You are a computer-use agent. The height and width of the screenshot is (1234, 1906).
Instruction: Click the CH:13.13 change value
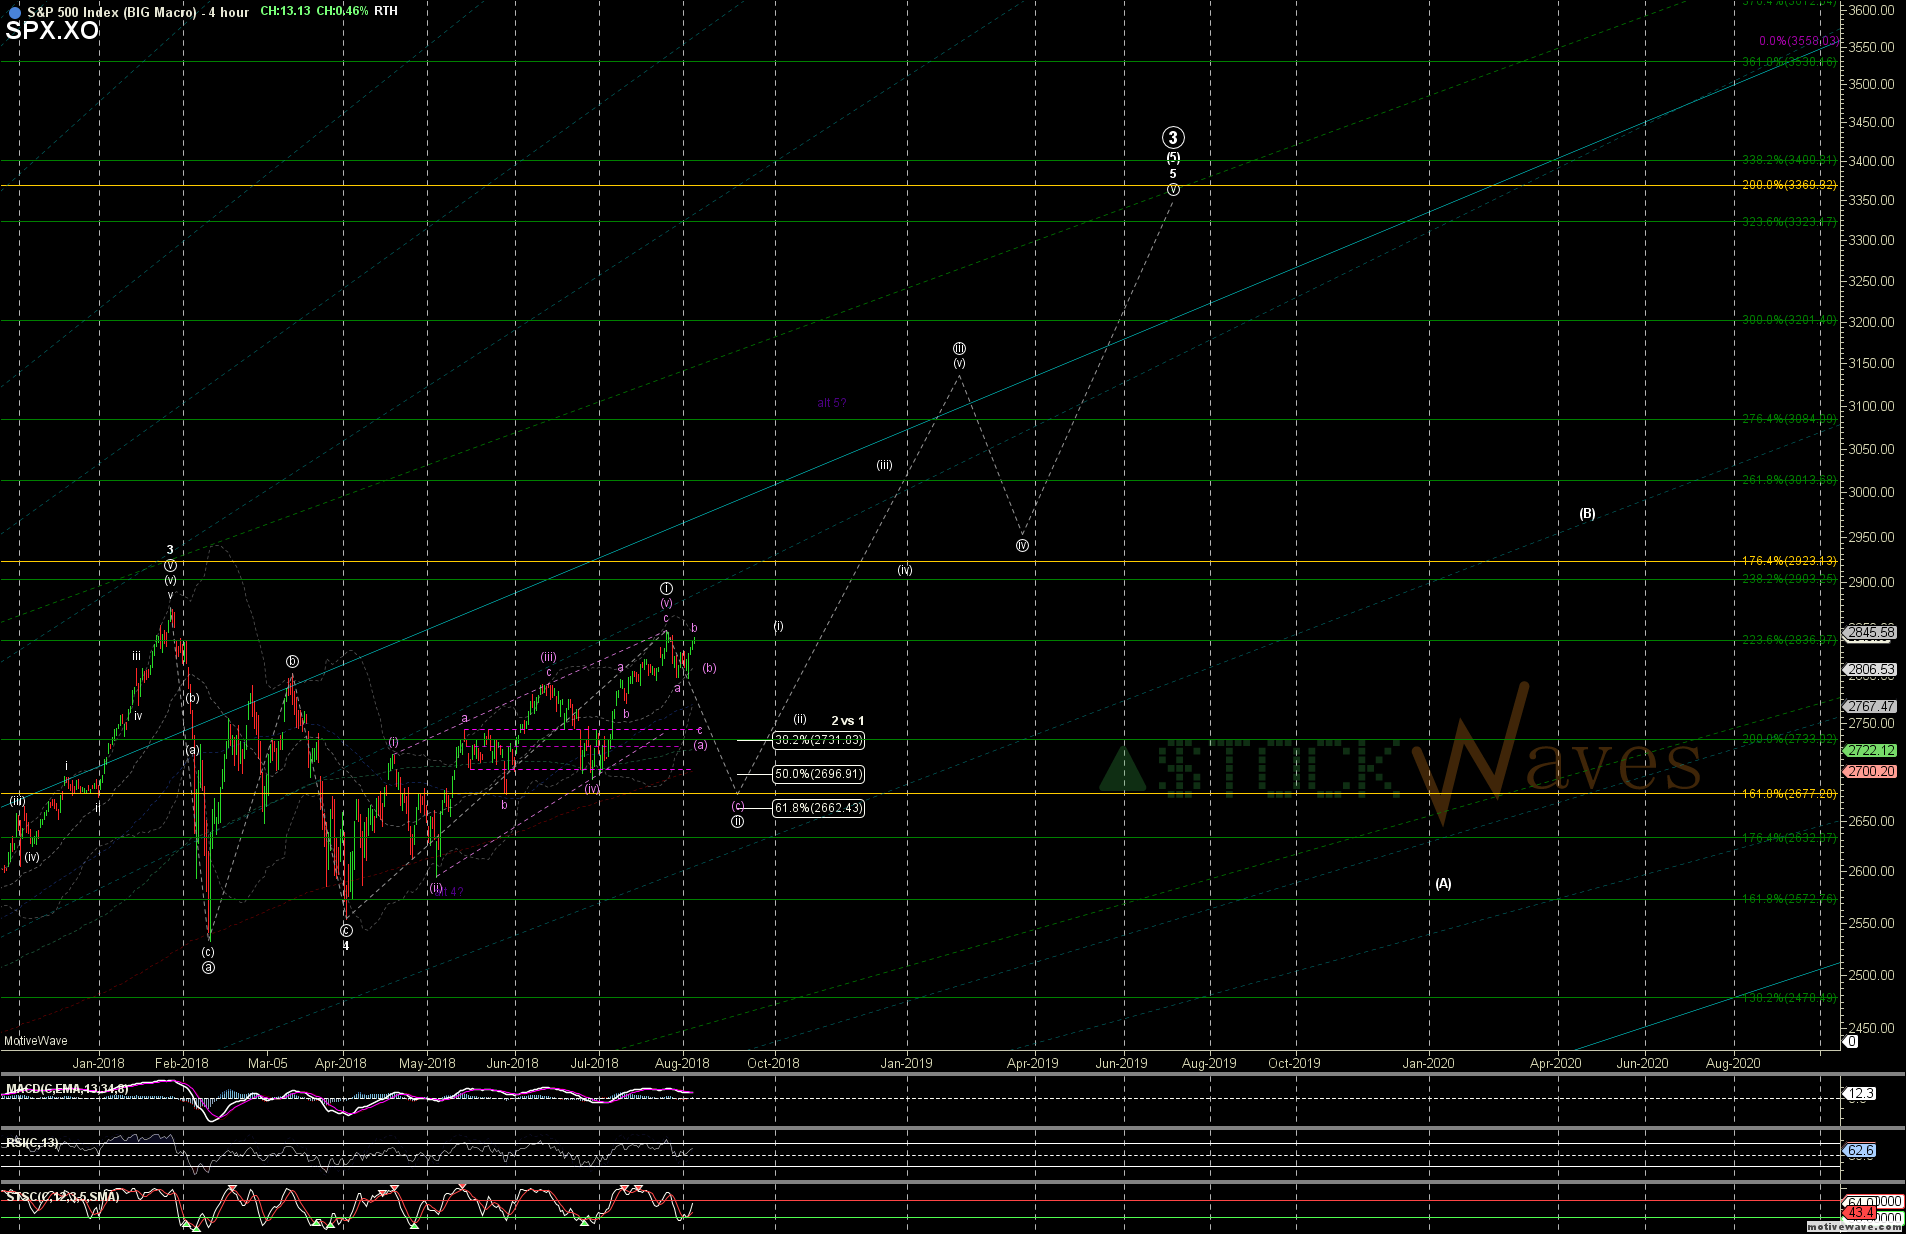pos(285,11)
